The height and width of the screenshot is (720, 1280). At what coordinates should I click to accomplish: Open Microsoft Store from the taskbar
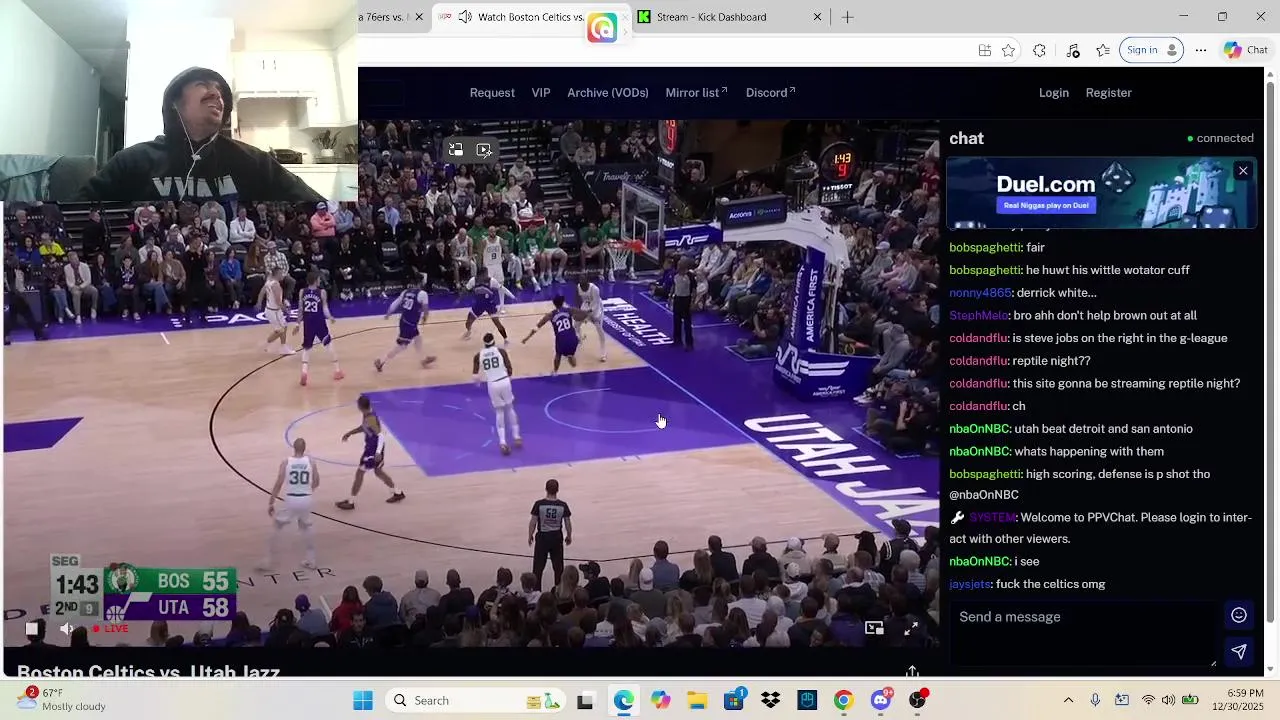[x=734, y=700]
